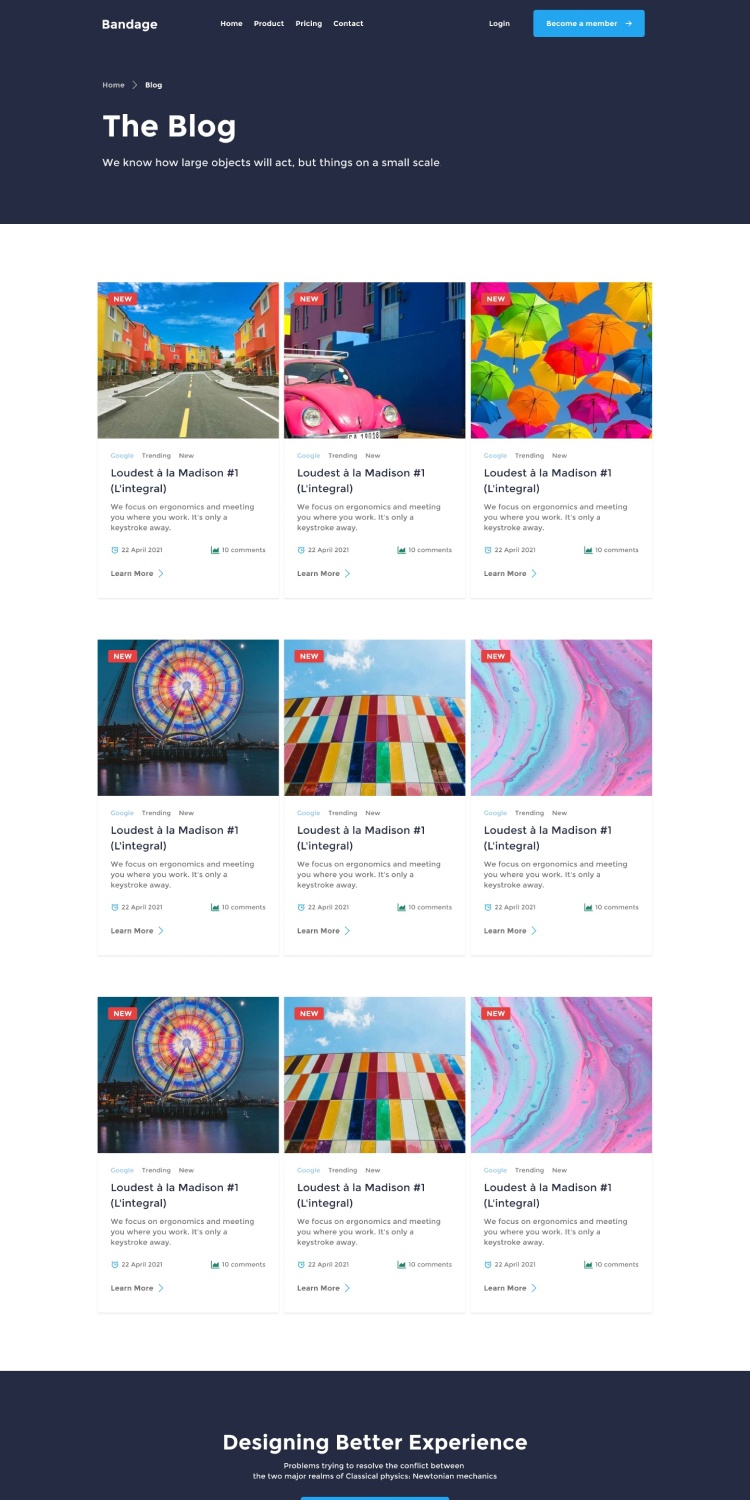The width and height of the screenshot is (750, 1500).
Task: Click the NEW badge on the umbrellas image
Action: [x=496, y=299]
